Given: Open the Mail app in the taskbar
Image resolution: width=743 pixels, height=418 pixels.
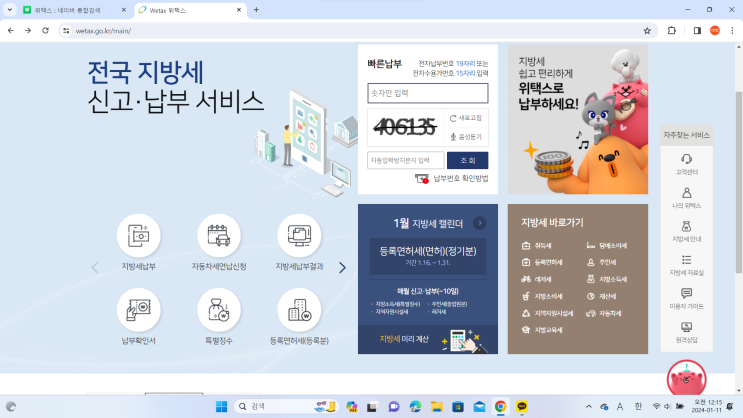Looking at the screenshot, I should pos(479,407).
